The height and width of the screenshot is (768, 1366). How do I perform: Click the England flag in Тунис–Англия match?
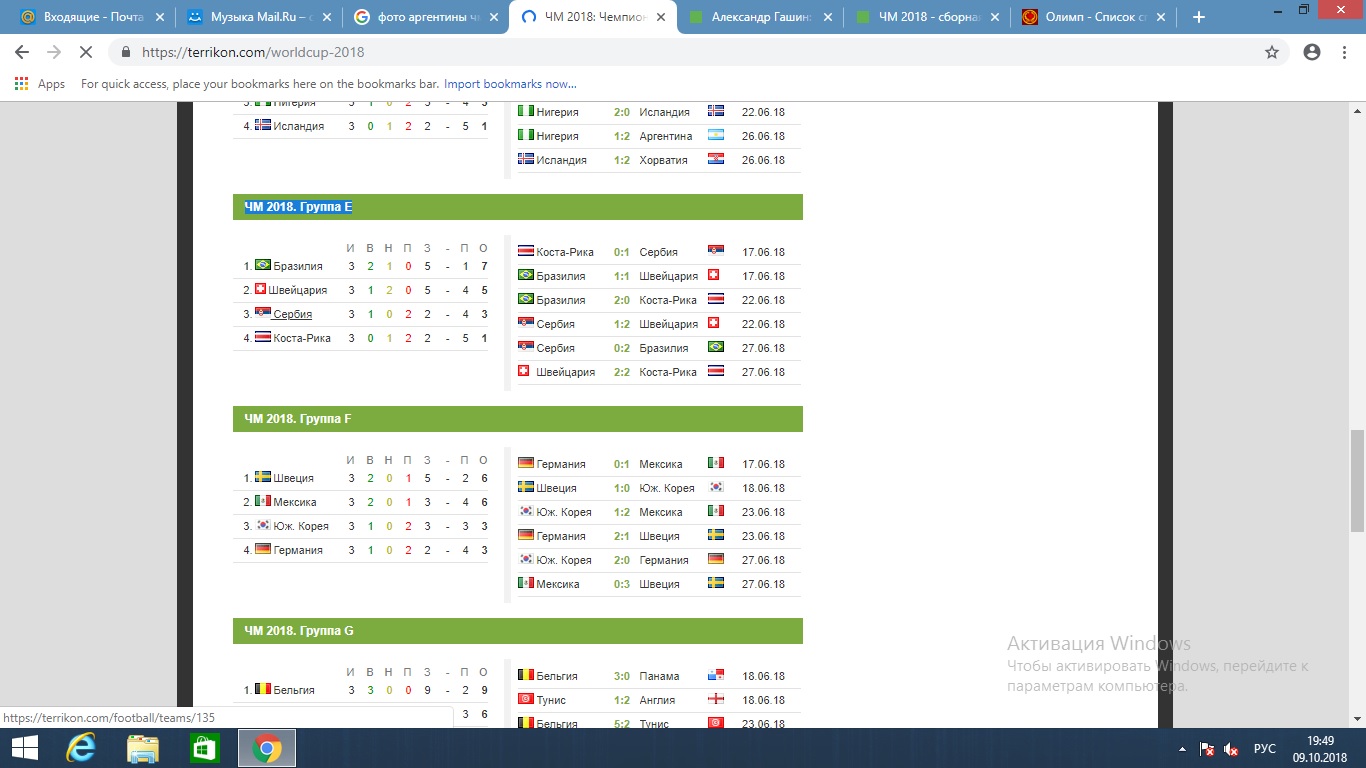point(715,699)
